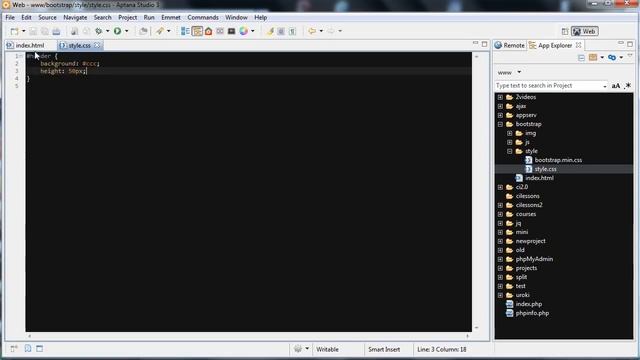Click the orange house home icon

(x=209, y=31)
